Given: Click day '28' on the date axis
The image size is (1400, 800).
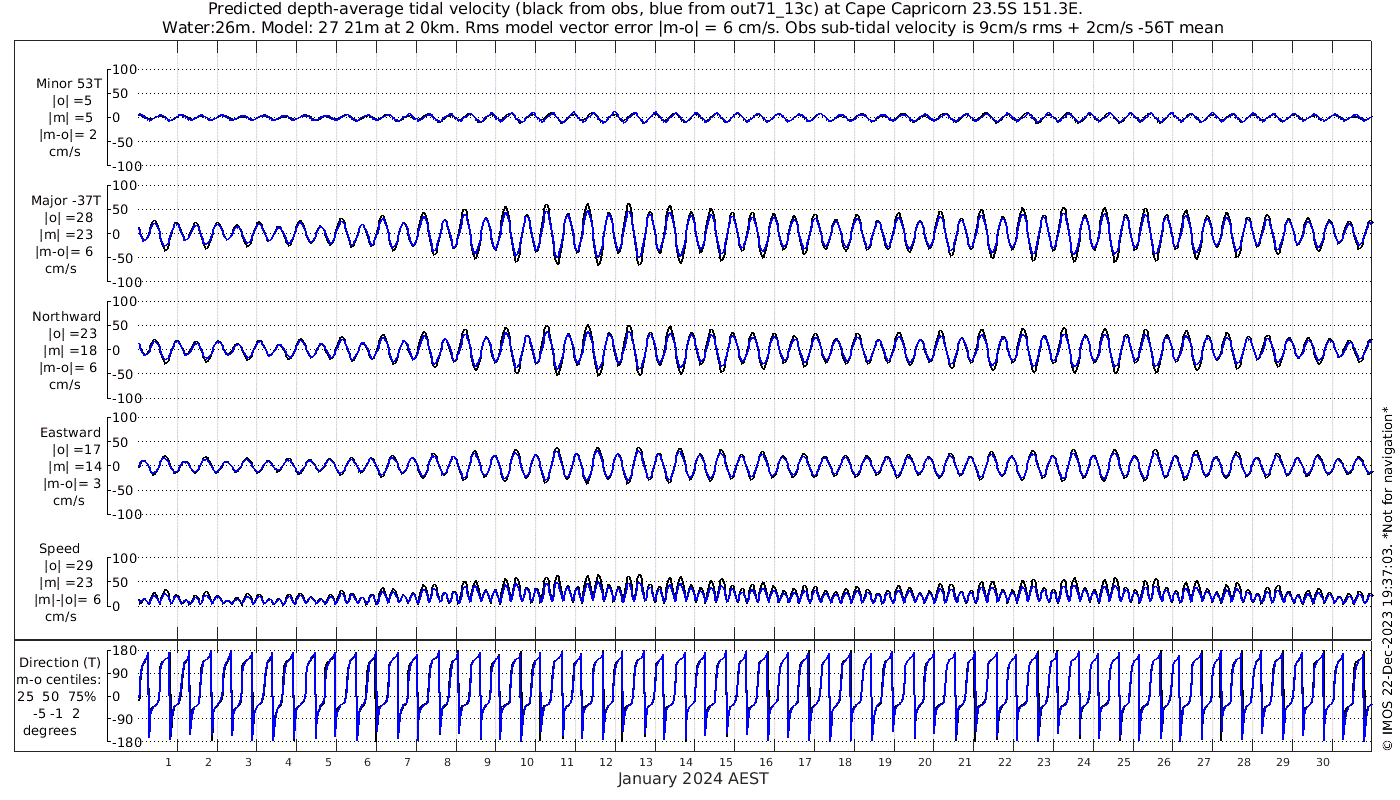Looking at the screenshot, I should point(1243,762).
